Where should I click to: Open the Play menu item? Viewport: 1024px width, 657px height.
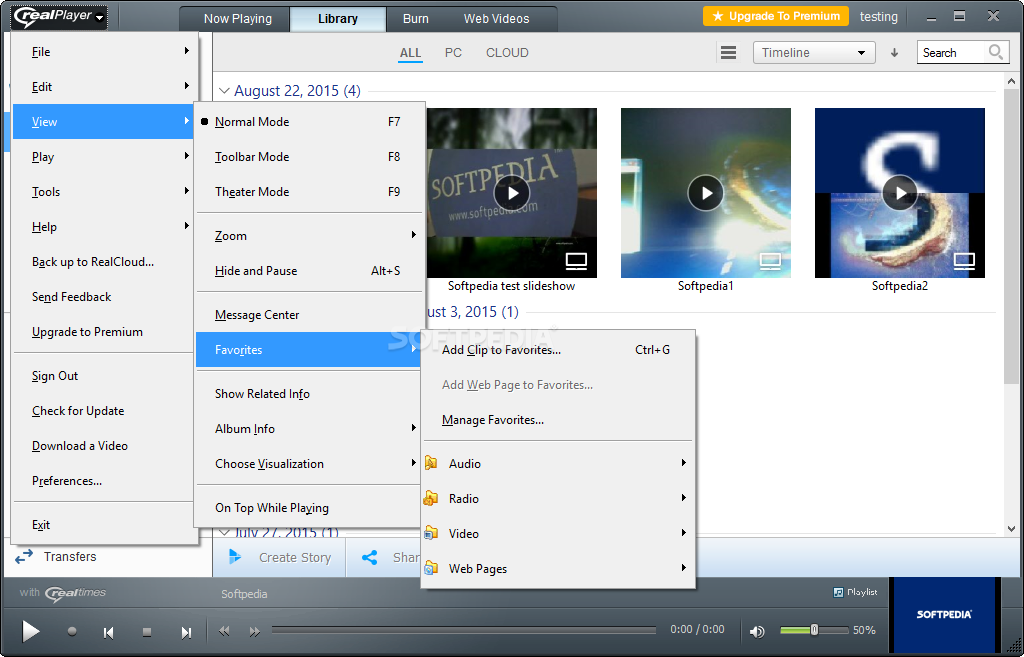tap(103, 157)
